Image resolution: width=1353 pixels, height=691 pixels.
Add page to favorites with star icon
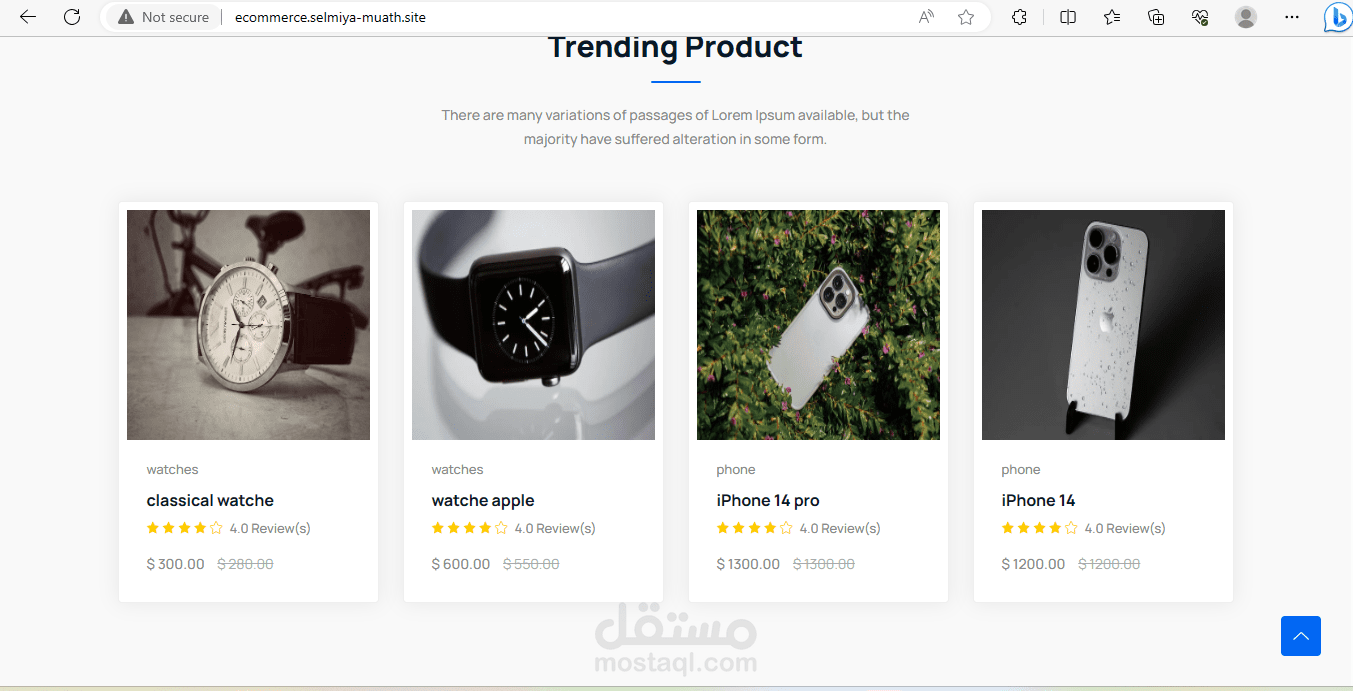pyautogui.click(x=966, y=17)
